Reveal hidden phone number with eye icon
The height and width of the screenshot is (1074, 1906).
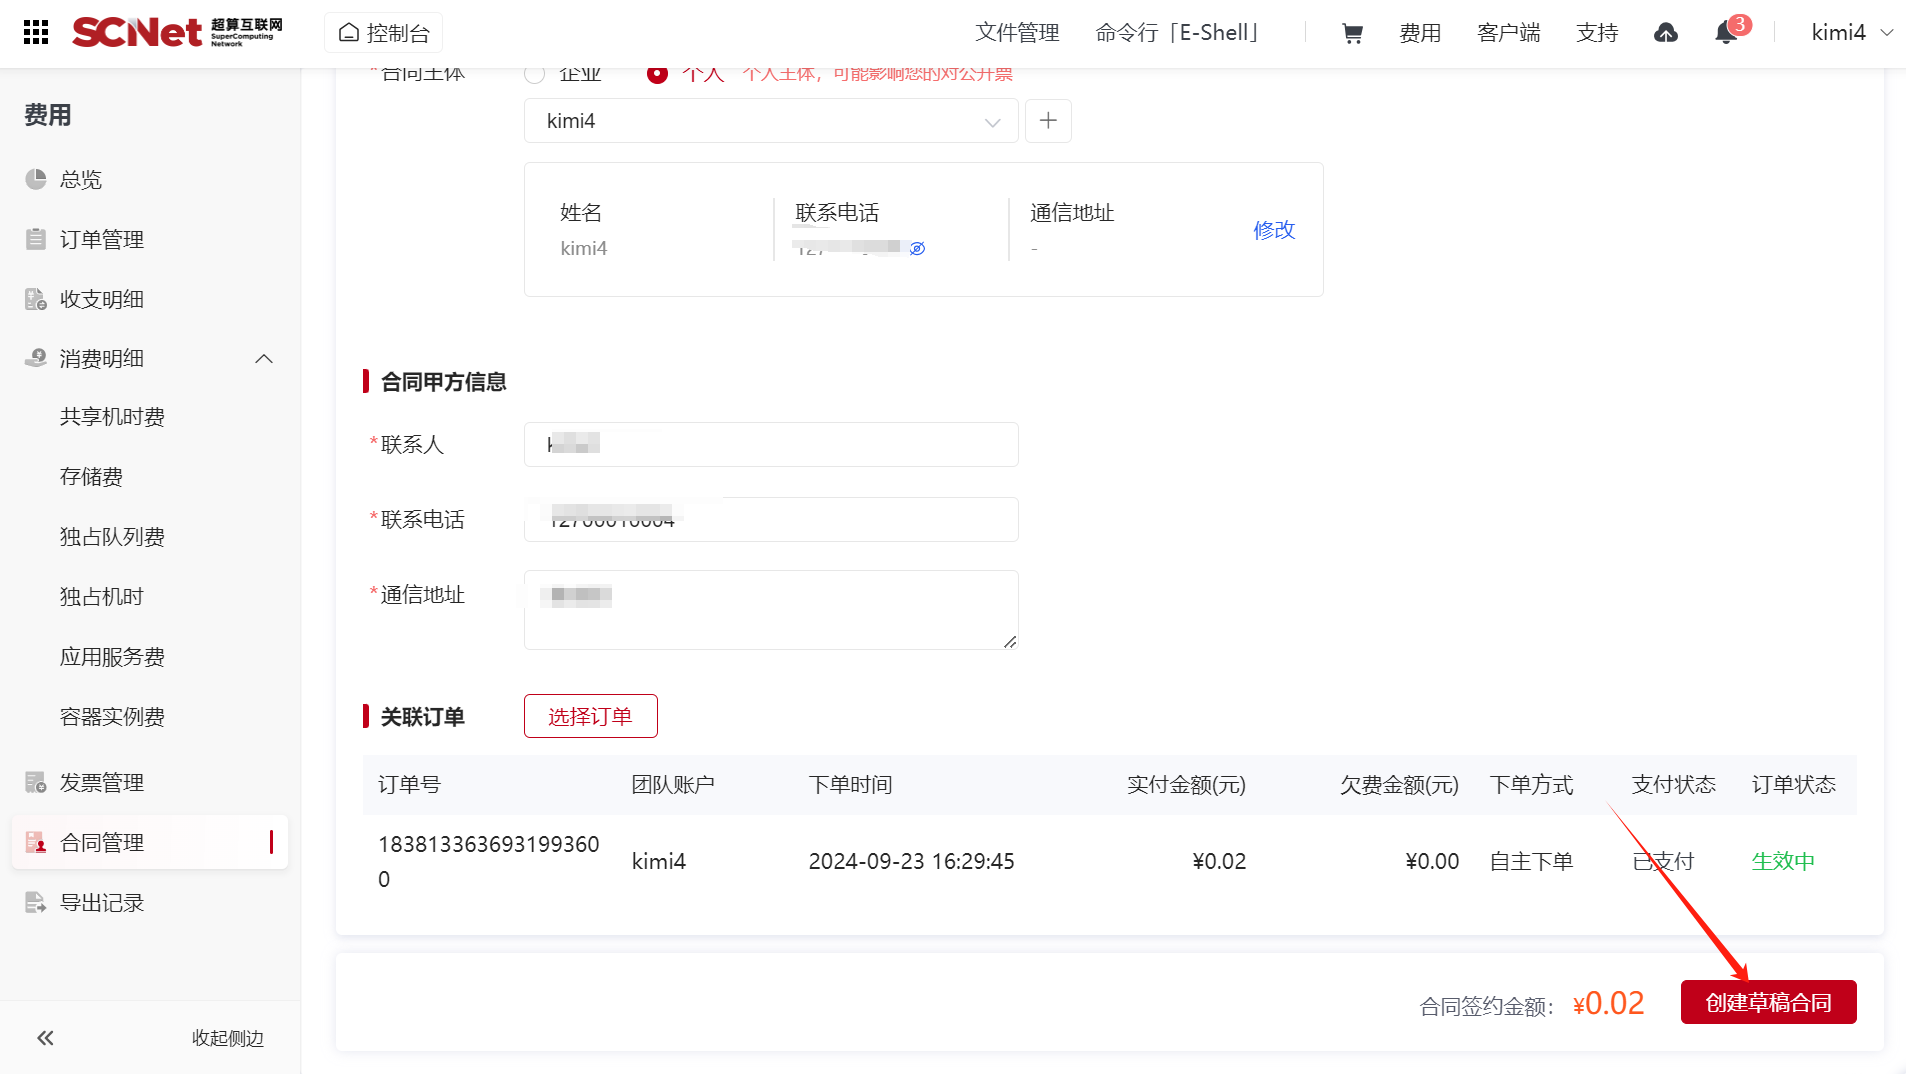coord(917,248)
